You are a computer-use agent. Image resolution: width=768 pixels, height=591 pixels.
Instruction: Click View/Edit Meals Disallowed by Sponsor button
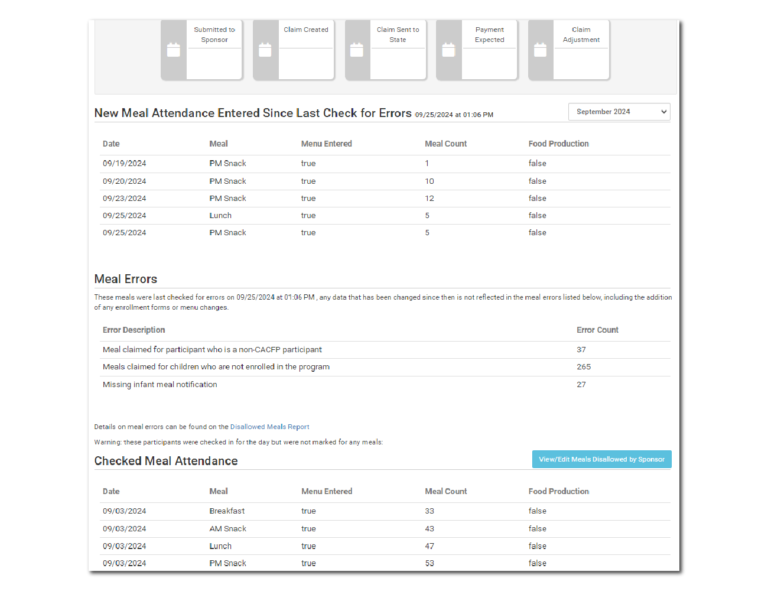[x=601, y=459]
